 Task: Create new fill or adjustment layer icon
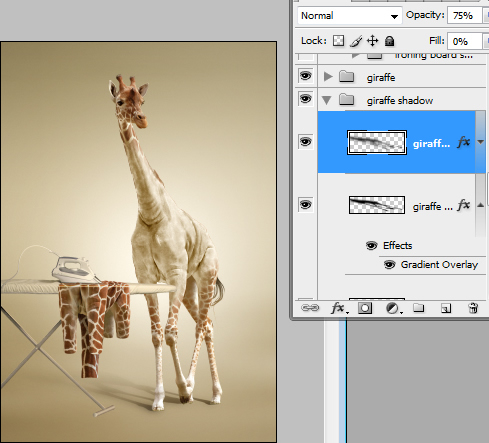[x=393, y=308]
